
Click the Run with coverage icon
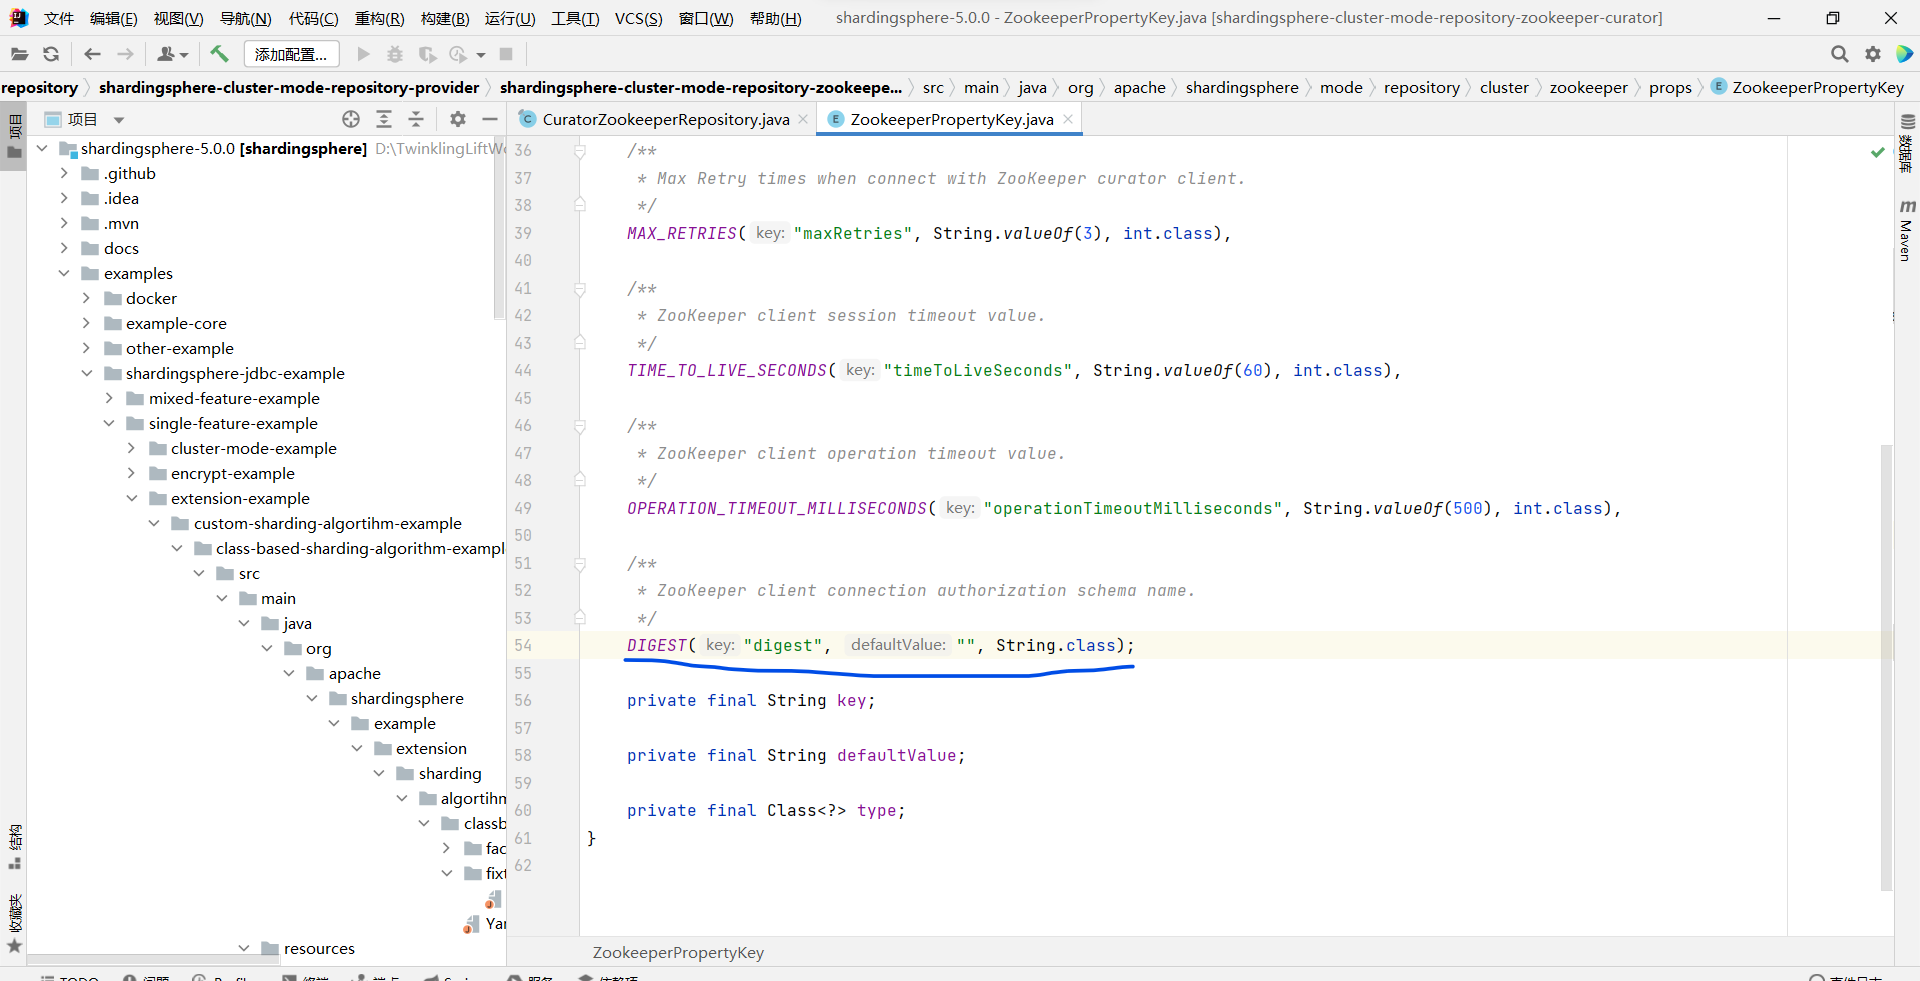click(427, 54)
